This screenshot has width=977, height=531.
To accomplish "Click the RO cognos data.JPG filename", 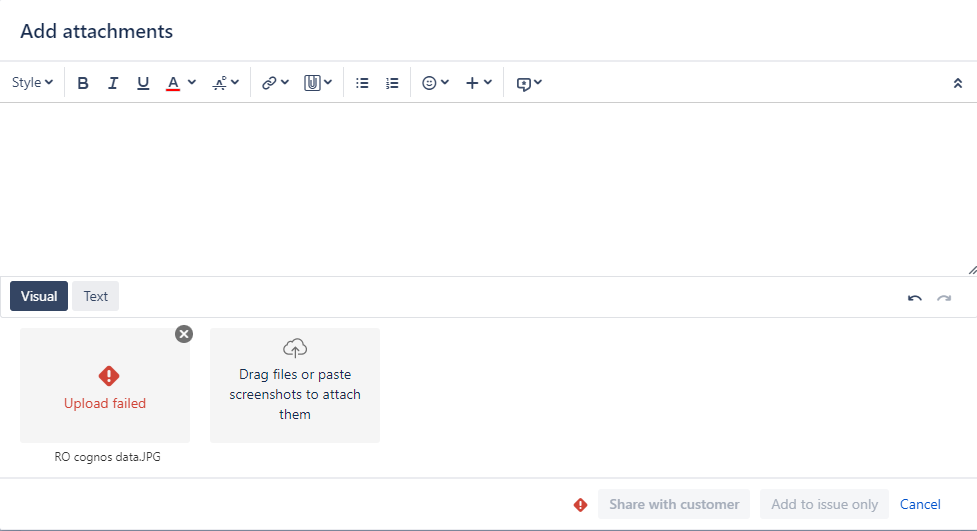I will coord(107,457).
